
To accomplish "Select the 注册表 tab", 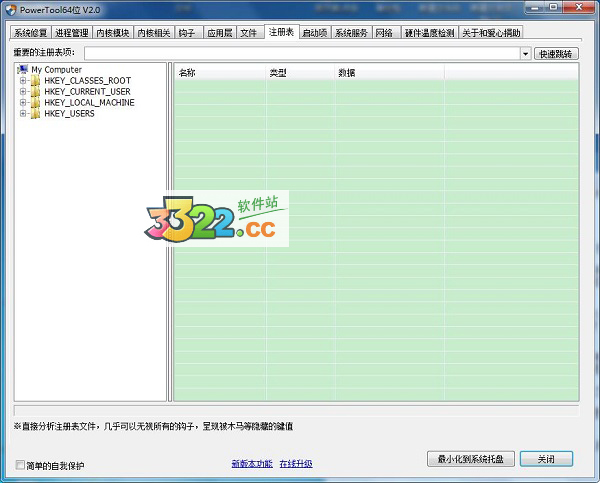I will coord(282,32).
